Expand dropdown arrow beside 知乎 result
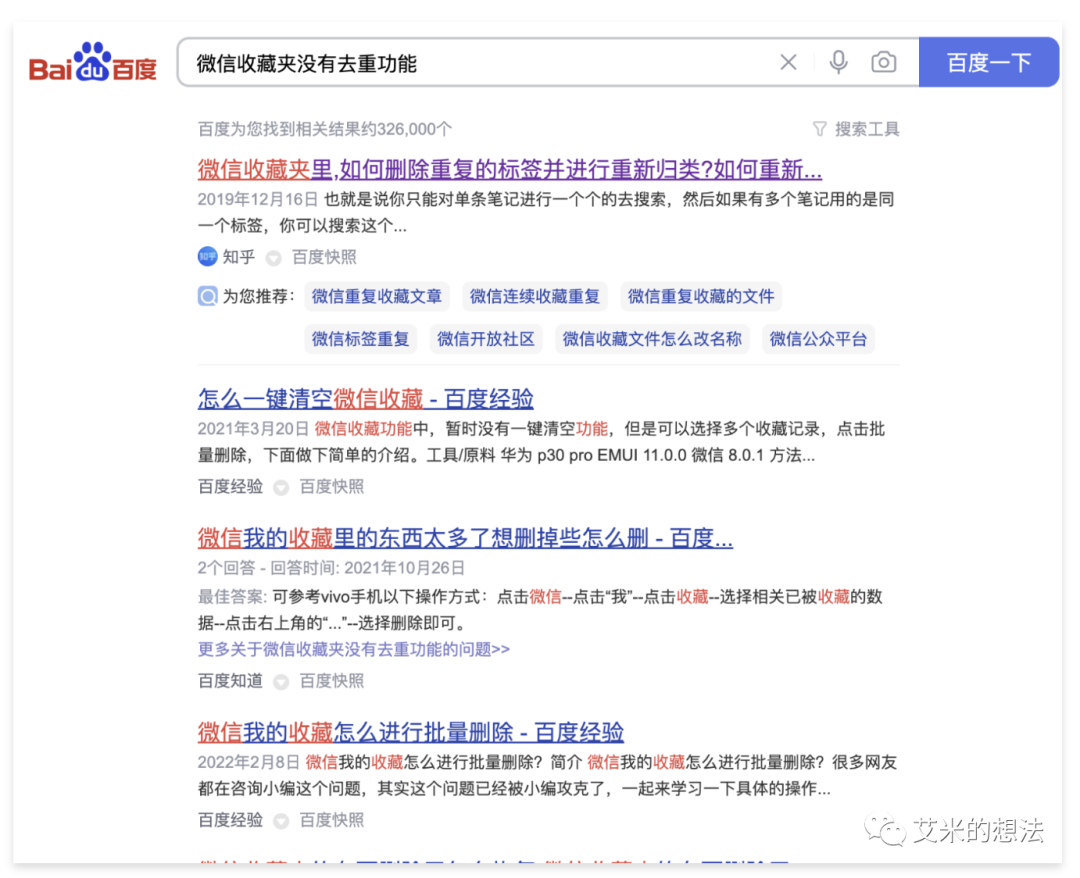Viewport: 1080px width, 878px height. point(273,258)
